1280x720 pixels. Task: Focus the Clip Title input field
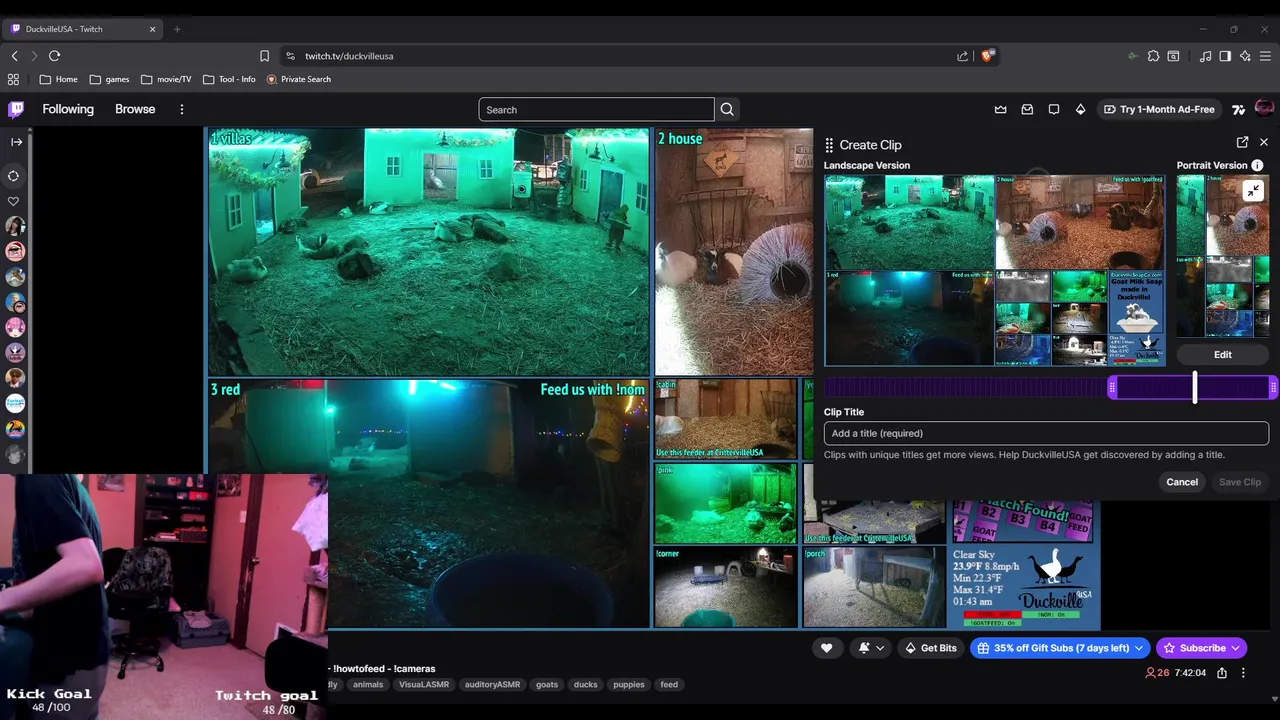(1046, 433)
